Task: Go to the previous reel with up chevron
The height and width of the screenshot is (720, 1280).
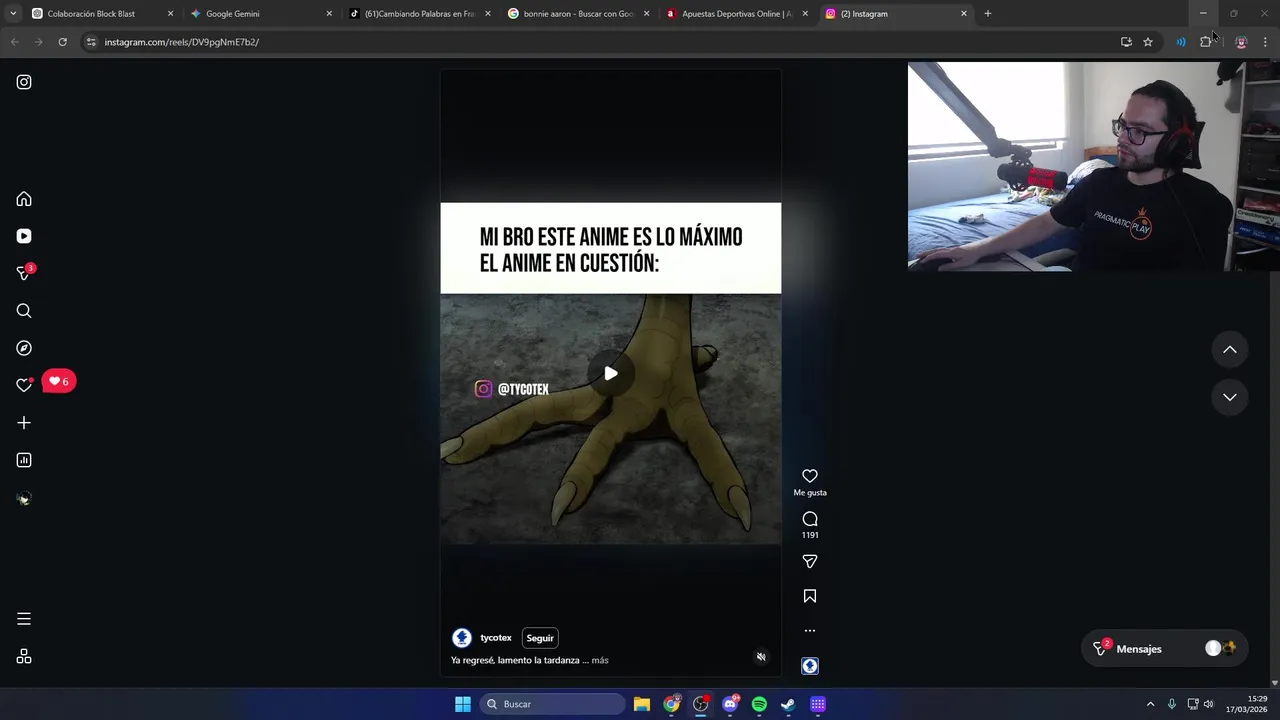Action: [1230, 350]
